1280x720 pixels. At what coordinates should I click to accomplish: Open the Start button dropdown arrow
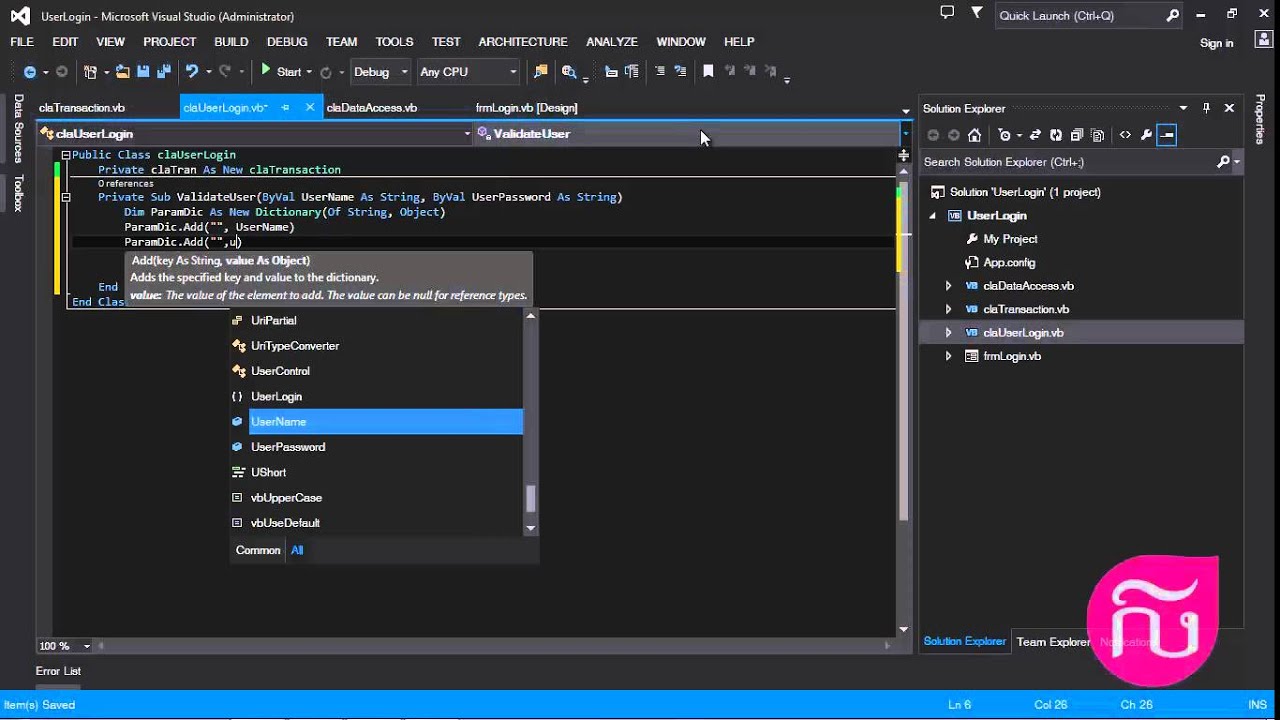tap(309, 72)
